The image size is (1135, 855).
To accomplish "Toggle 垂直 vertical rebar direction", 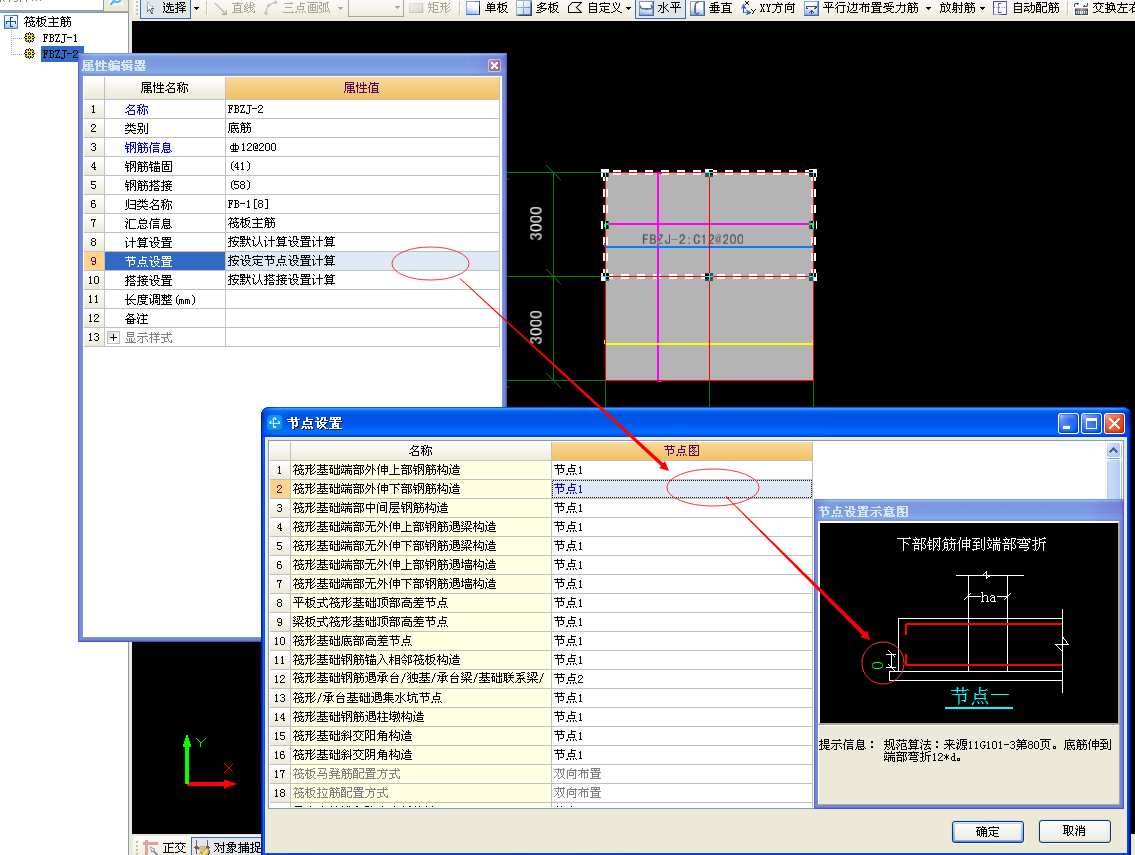I will point(712,8).
